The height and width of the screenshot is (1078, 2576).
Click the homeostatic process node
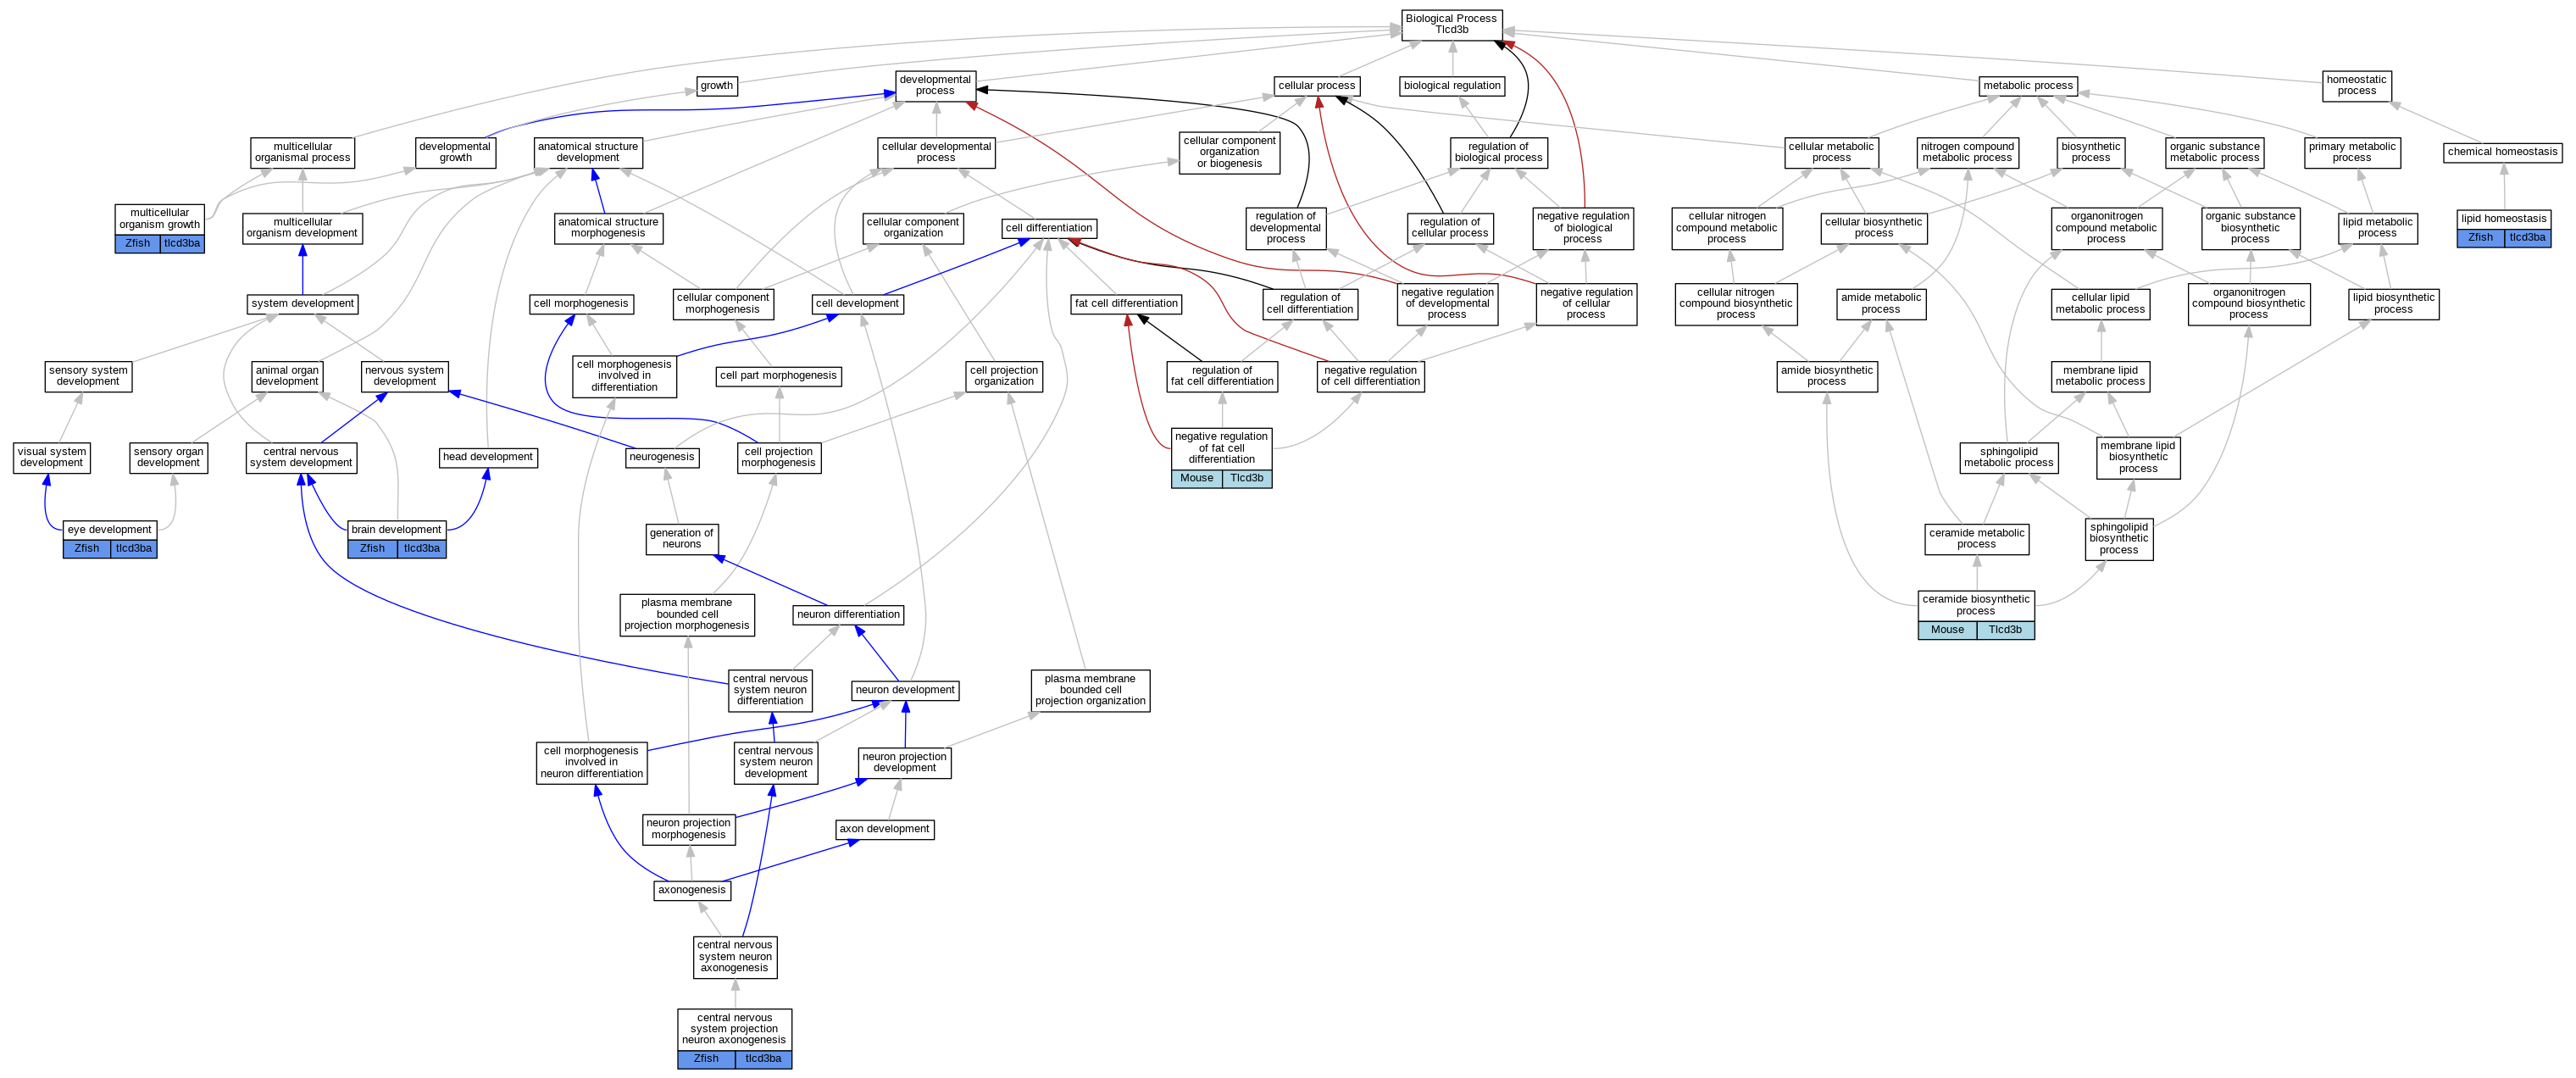coord(2356,86)
